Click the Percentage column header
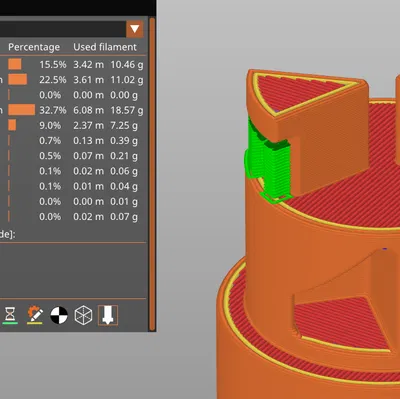This screenshot has width=400, height=399. click(x=34, y=47)
